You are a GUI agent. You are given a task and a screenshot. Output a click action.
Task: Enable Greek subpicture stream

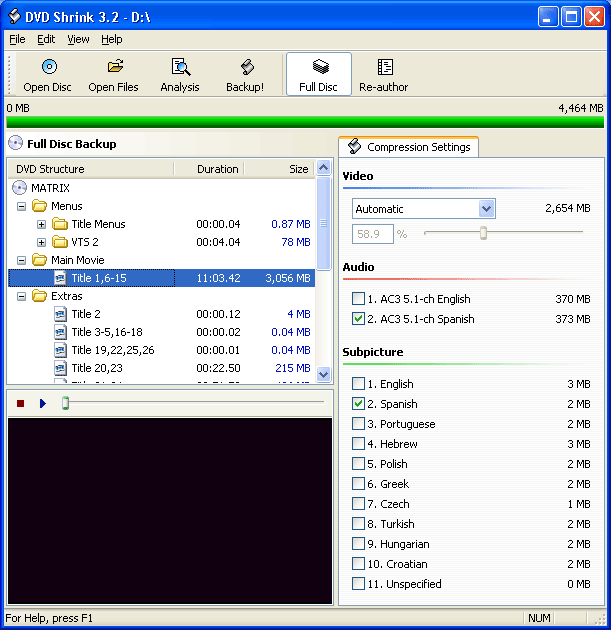(358, 484)
